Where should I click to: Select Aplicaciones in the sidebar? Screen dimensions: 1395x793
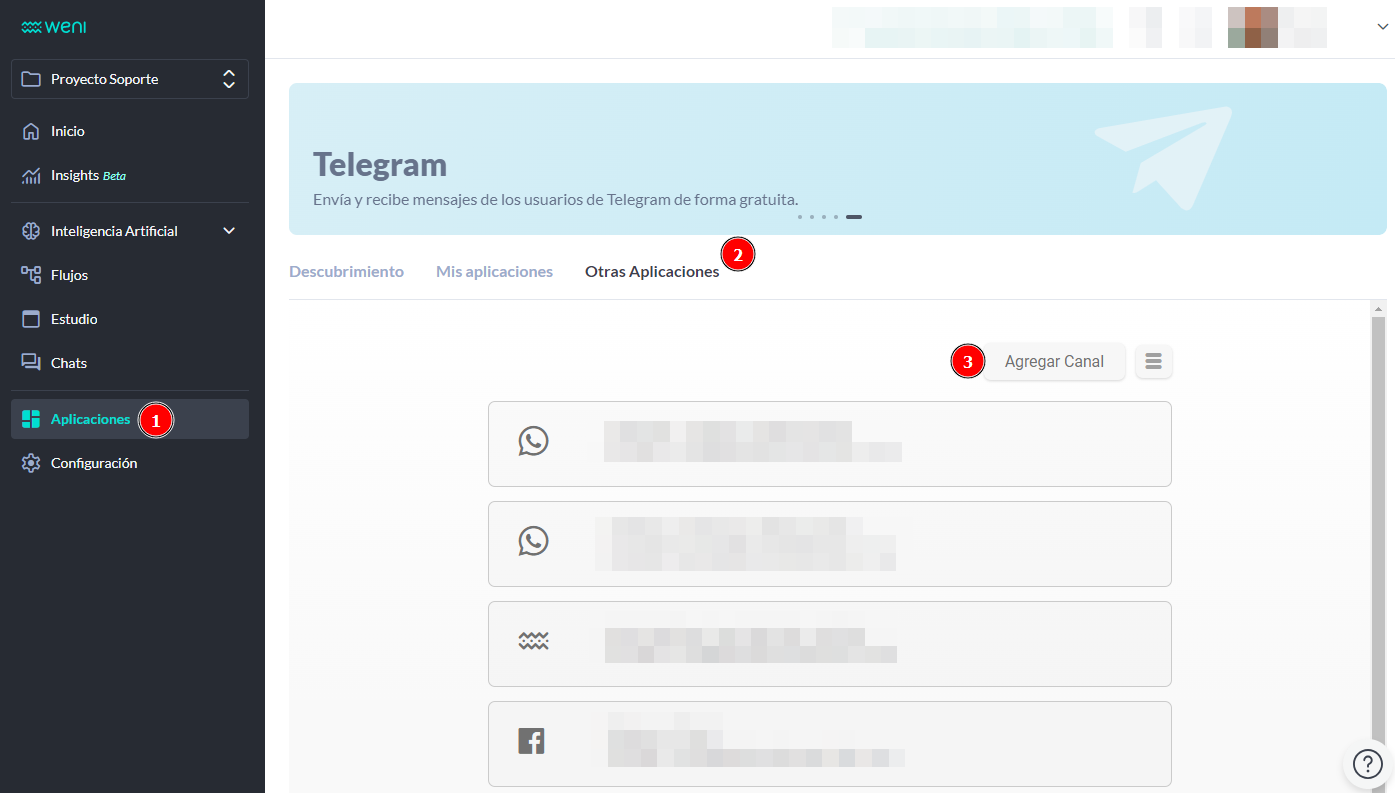(130, 419)
